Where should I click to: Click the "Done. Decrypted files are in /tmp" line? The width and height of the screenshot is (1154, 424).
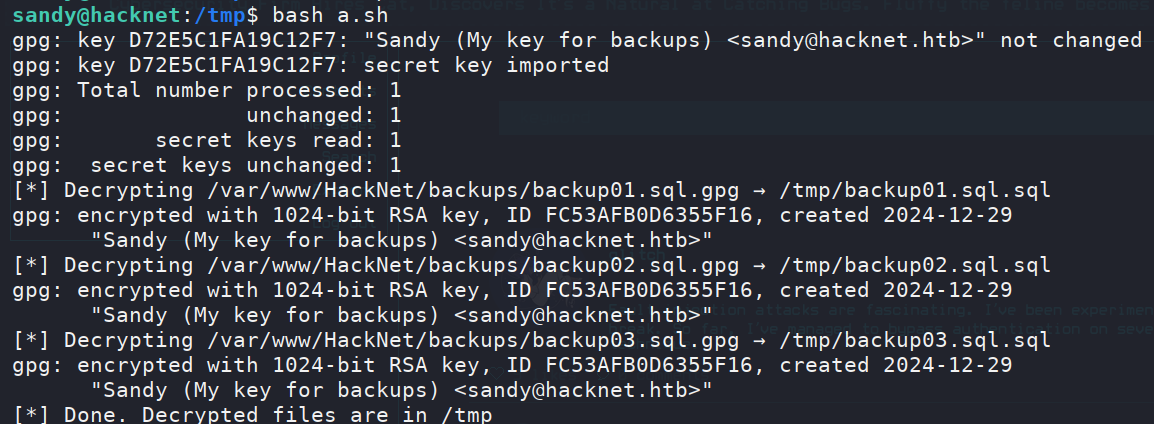tap(278, 415)
